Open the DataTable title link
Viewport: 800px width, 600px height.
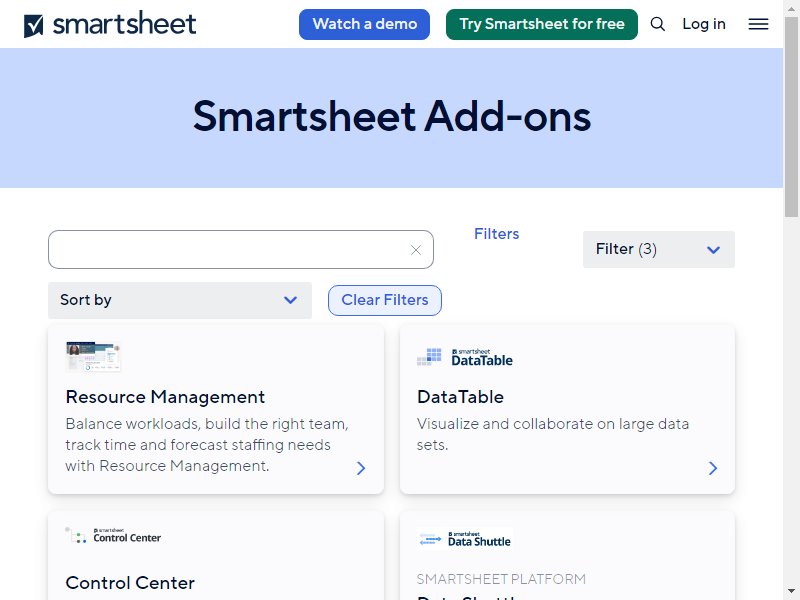460,397
